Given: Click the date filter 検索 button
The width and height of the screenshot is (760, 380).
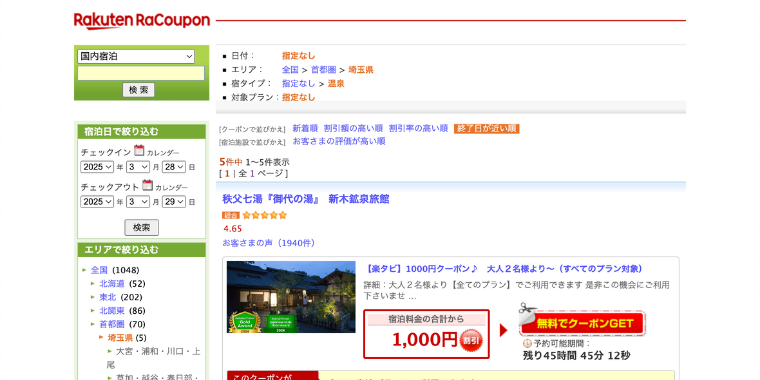Looking at the screenshot, I should click(142, 227).
